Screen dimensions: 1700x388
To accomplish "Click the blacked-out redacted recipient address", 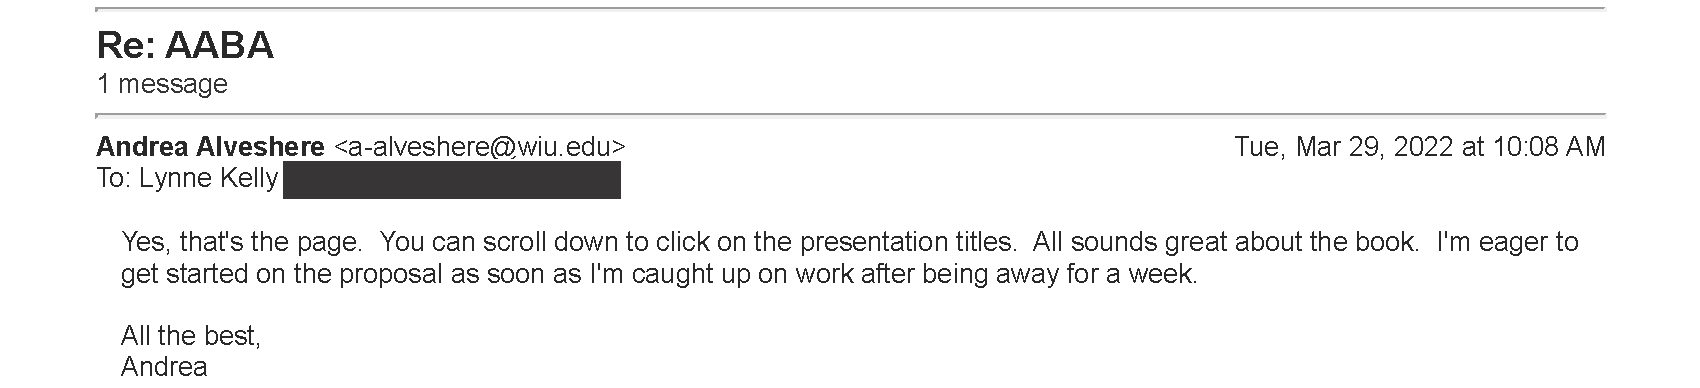I will (x=452, y=180).
